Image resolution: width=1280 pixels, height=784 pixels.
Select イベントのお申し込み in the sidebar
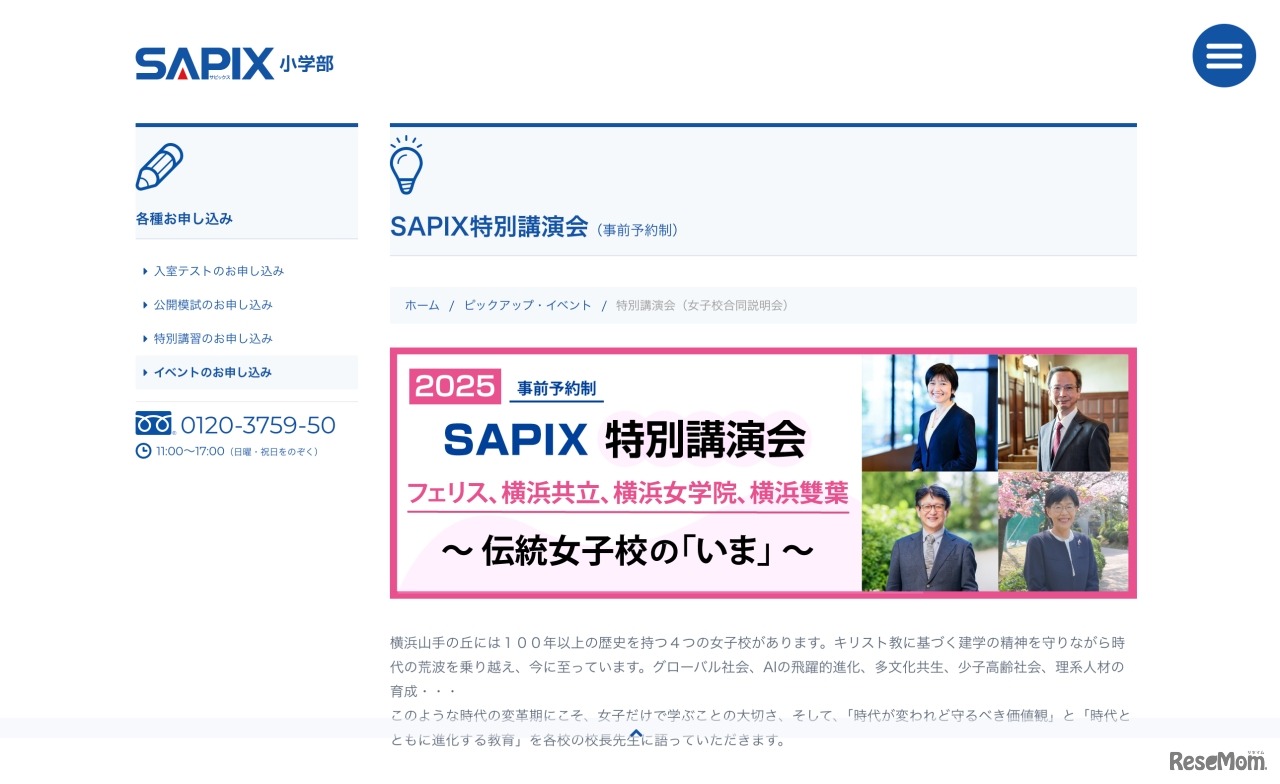(214, 372)
